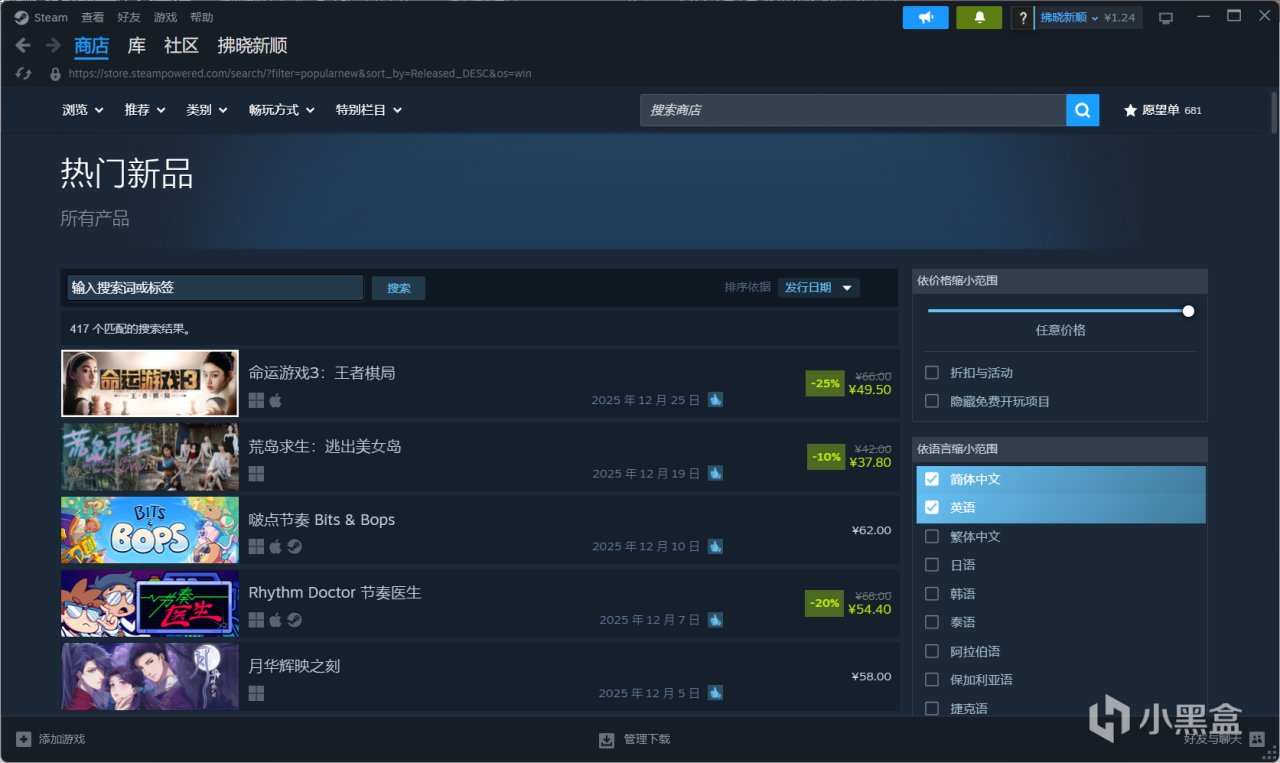This screenshot has height=763, width=1280.
Task: Focus the 输入搜索词或标签 input box
Action: pos(215,288)
